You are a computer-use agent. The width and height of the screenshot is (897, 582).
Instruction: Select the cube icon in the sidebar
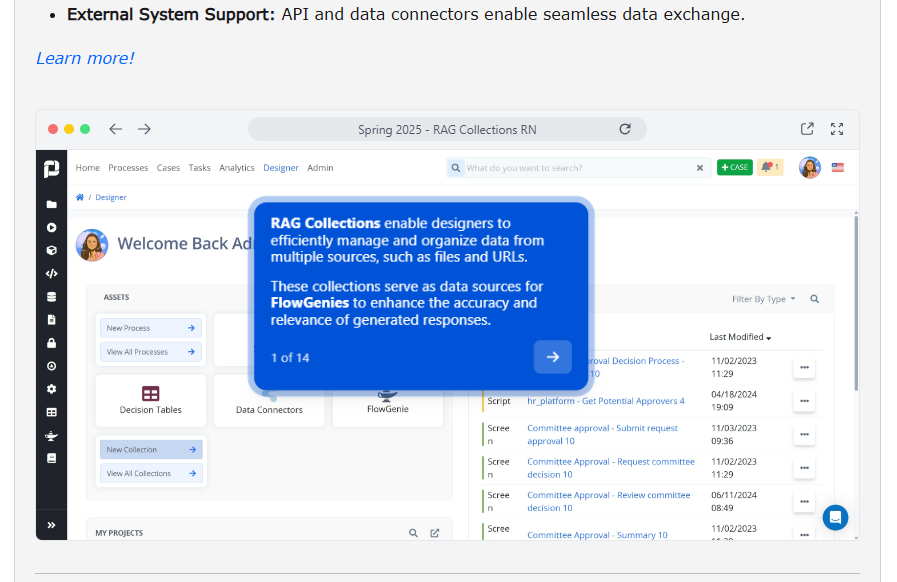click(51, 250)
